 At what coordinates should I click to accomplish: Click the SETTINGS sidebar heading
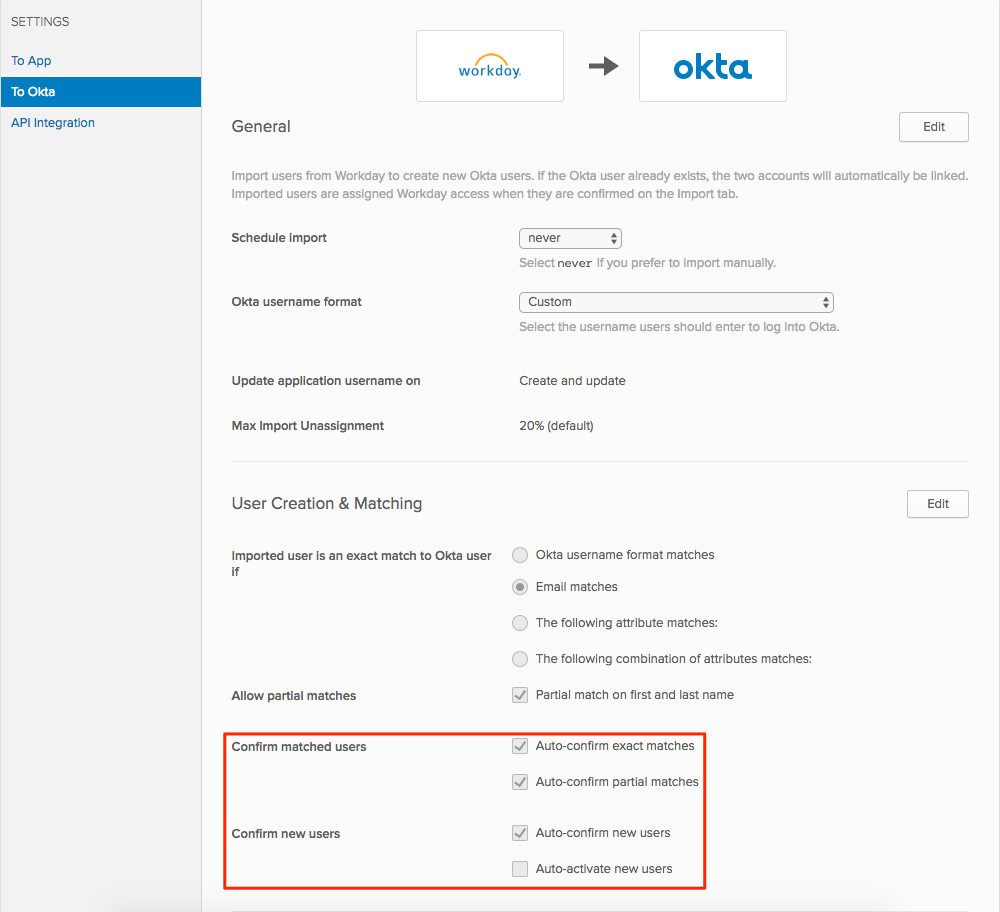(40, 22)
